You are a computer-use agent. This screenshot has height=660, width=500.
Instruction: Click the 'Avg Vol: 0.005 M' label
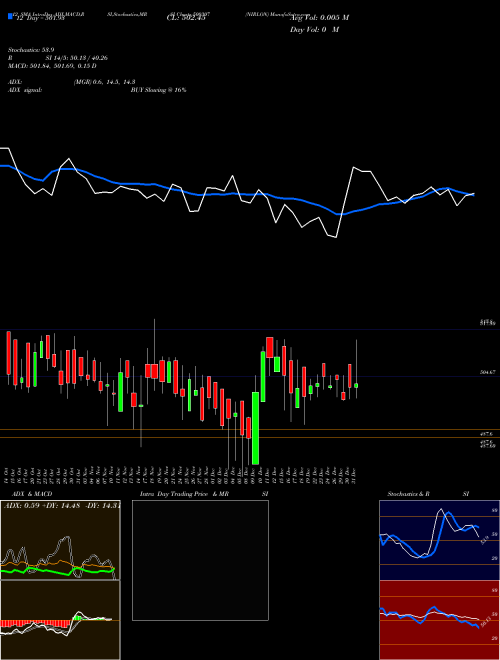point(320,18)
